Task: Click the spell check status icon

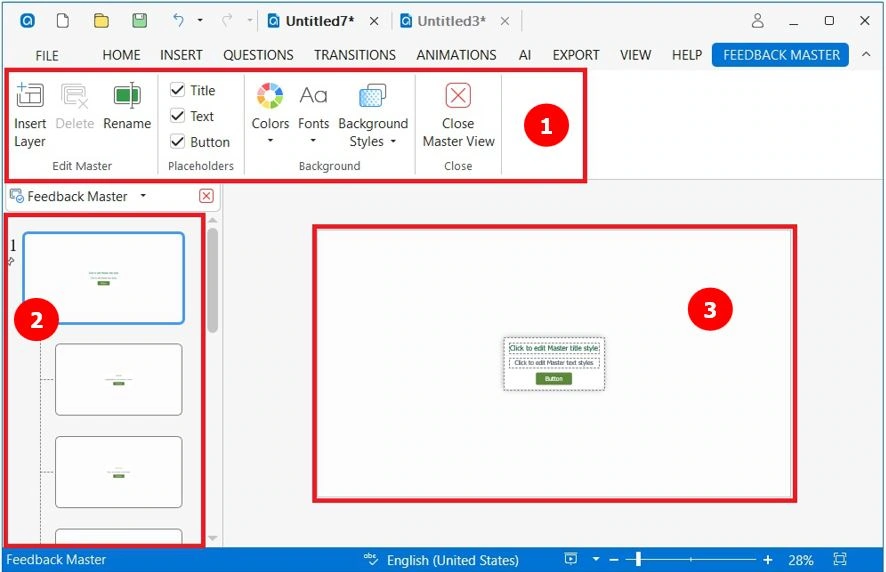Action: [x=371, y=560]
